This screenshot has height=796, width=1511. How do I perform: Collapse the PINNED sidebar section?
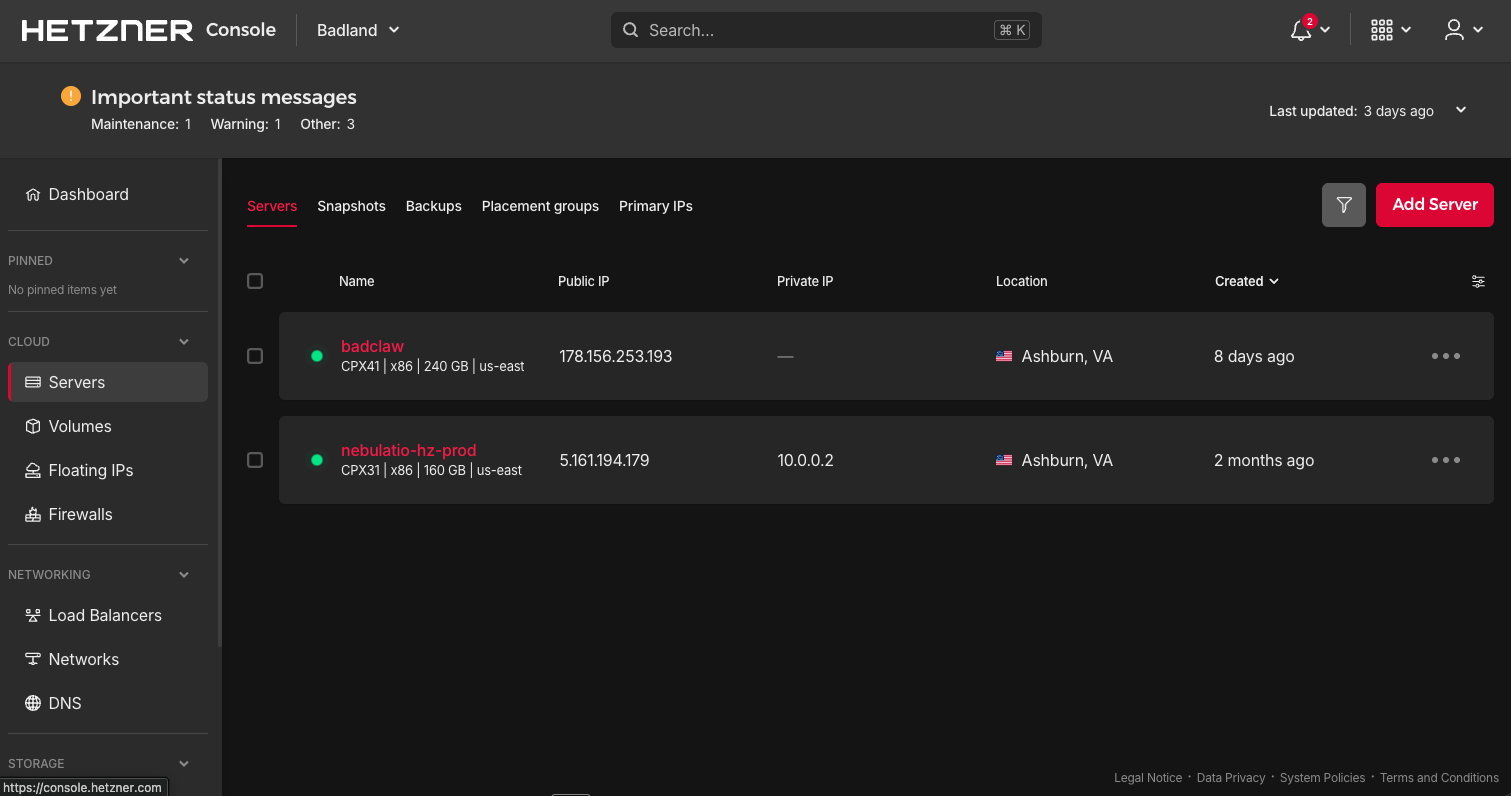pos(183,260)
